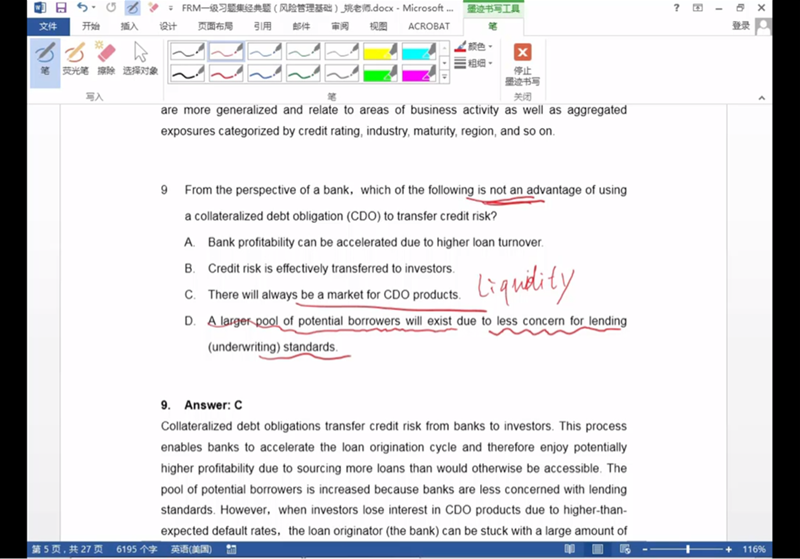The image size is (800, 559).
Task: Choose the magenta highlighter pen
Action: click(x=419, y=73)
